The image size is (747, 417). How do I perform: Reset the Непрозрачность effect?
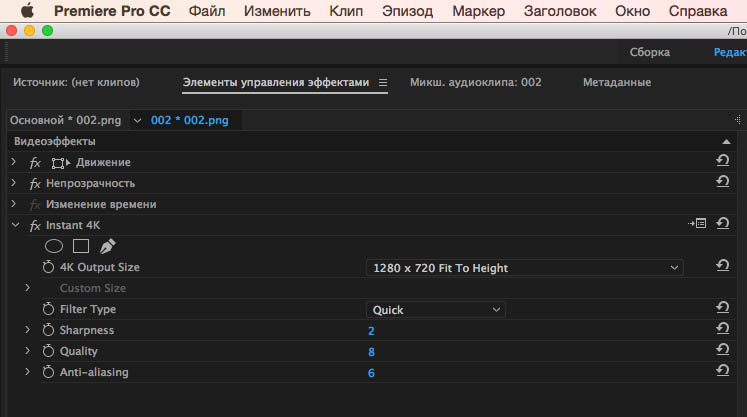point(723,182)
